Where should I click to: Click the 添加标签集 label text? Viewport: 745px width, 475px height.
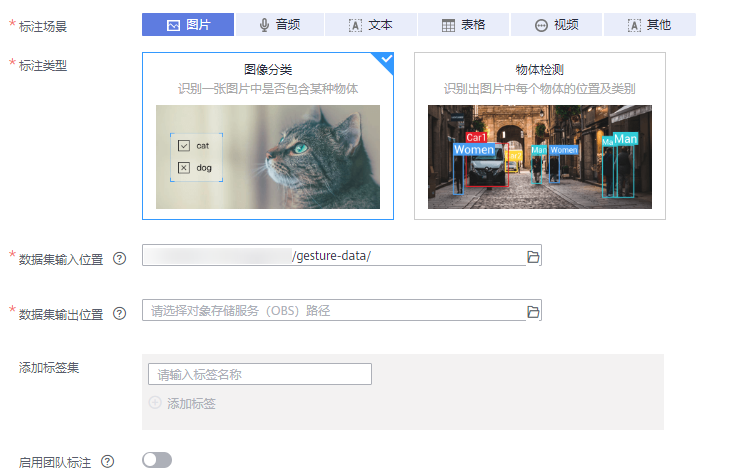click(x=49, y=368)
